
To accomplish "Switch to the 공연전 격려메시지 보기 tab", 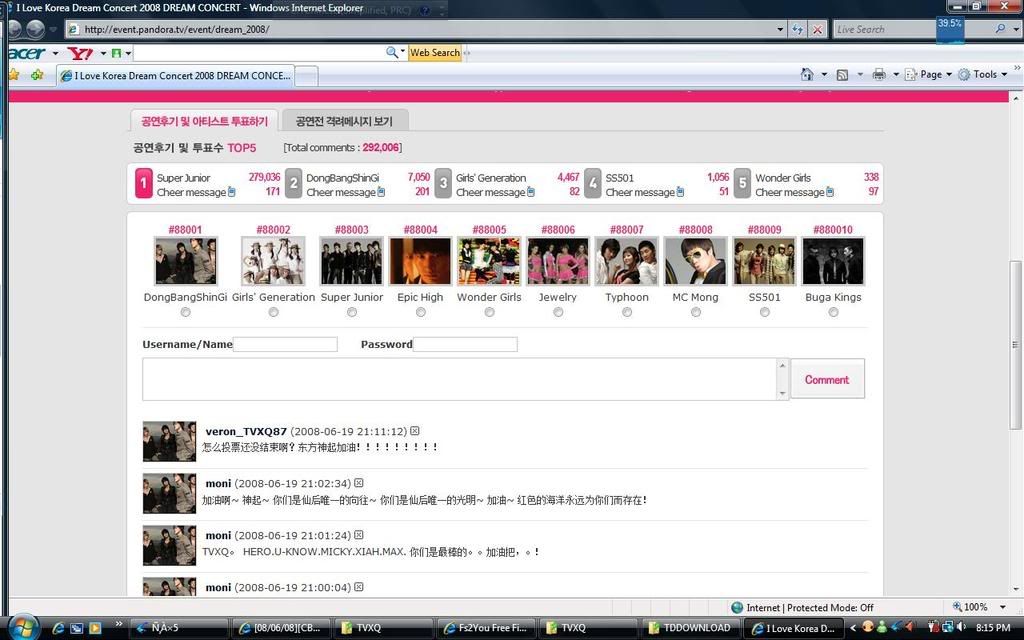I will coord(344,121).
